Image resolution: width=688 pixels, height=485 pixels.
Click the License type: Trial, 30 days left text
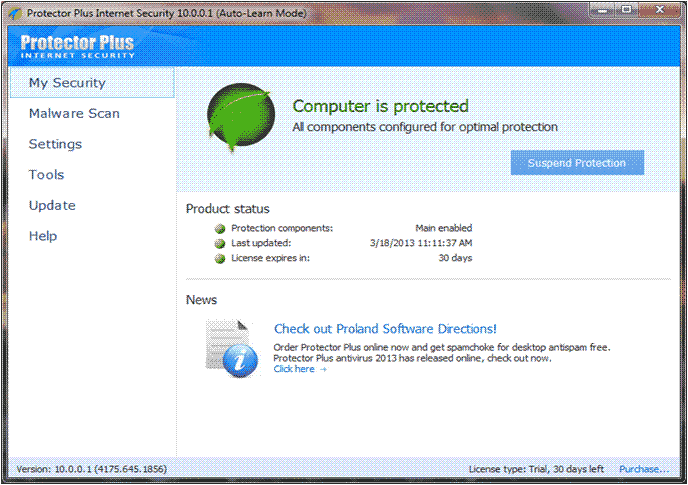coord(536,469)
